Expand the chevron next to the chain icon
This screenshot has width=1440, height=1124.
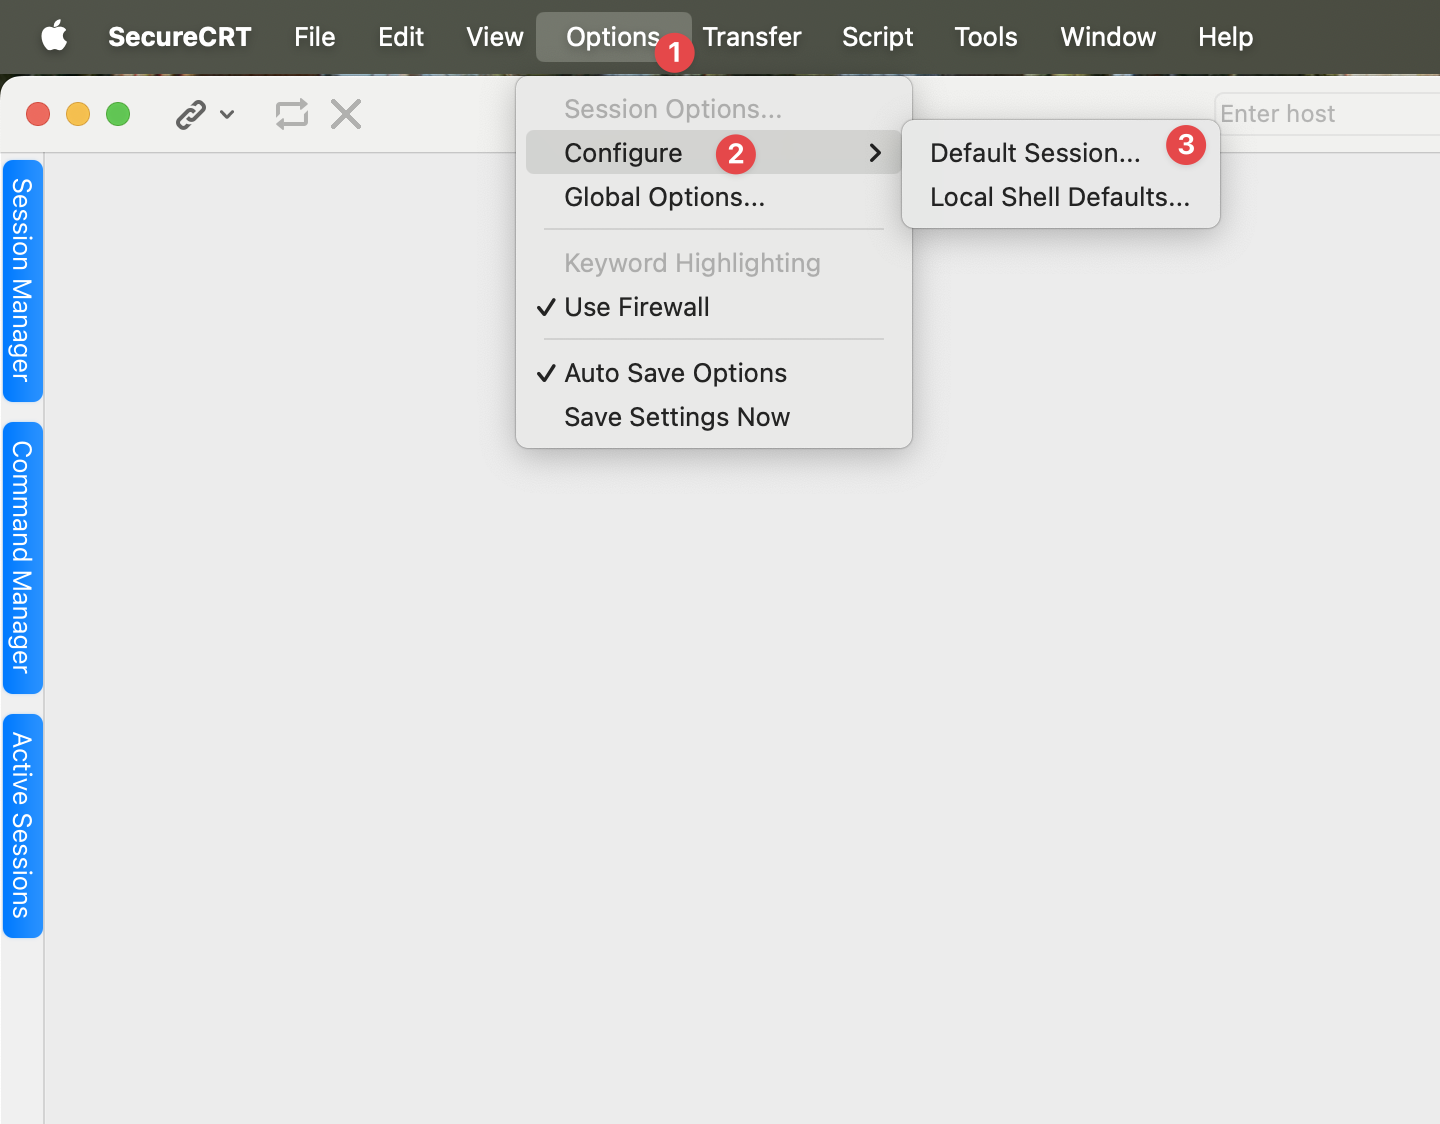pyautogui.click(x=227, y=114)
